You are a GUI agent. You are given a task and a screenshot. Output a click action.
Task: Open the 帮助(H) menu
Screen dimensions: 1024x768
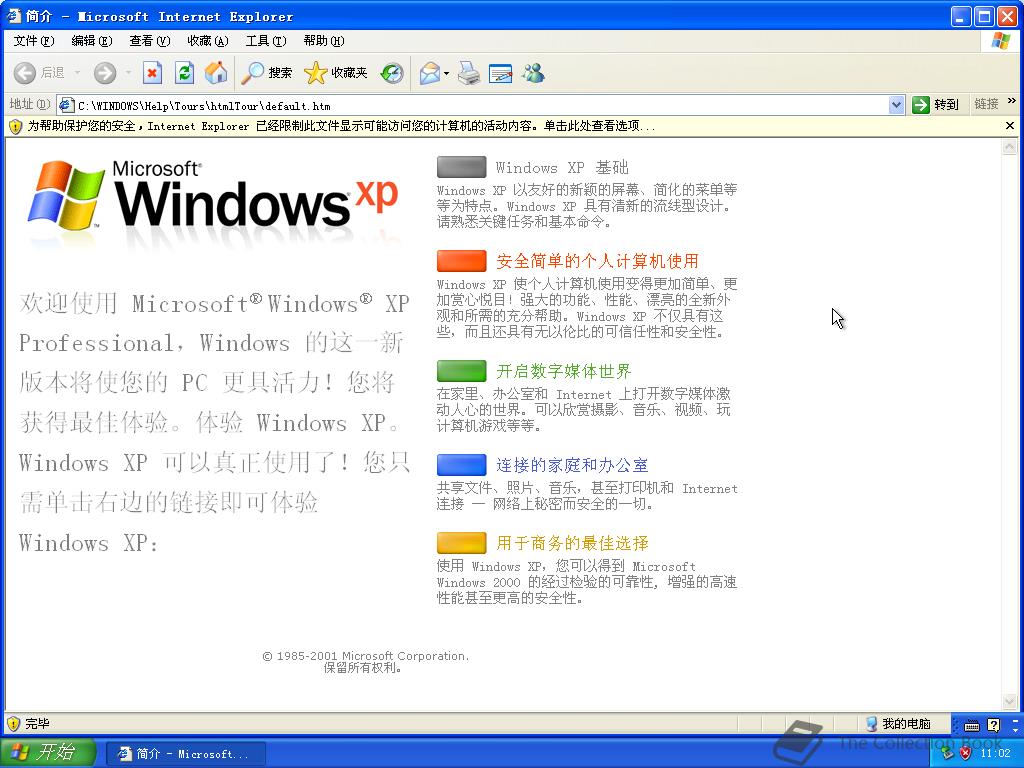(x=324, y=40)
